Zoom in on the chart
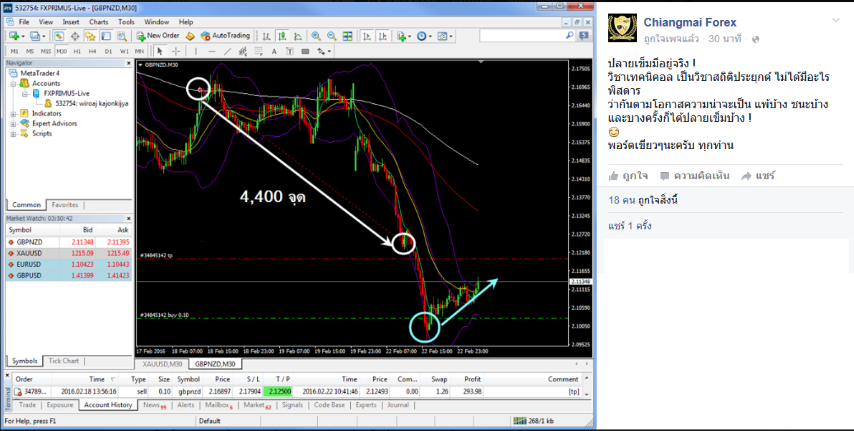The height and width of the screenshot is (431, 854). tap(316, 36)
